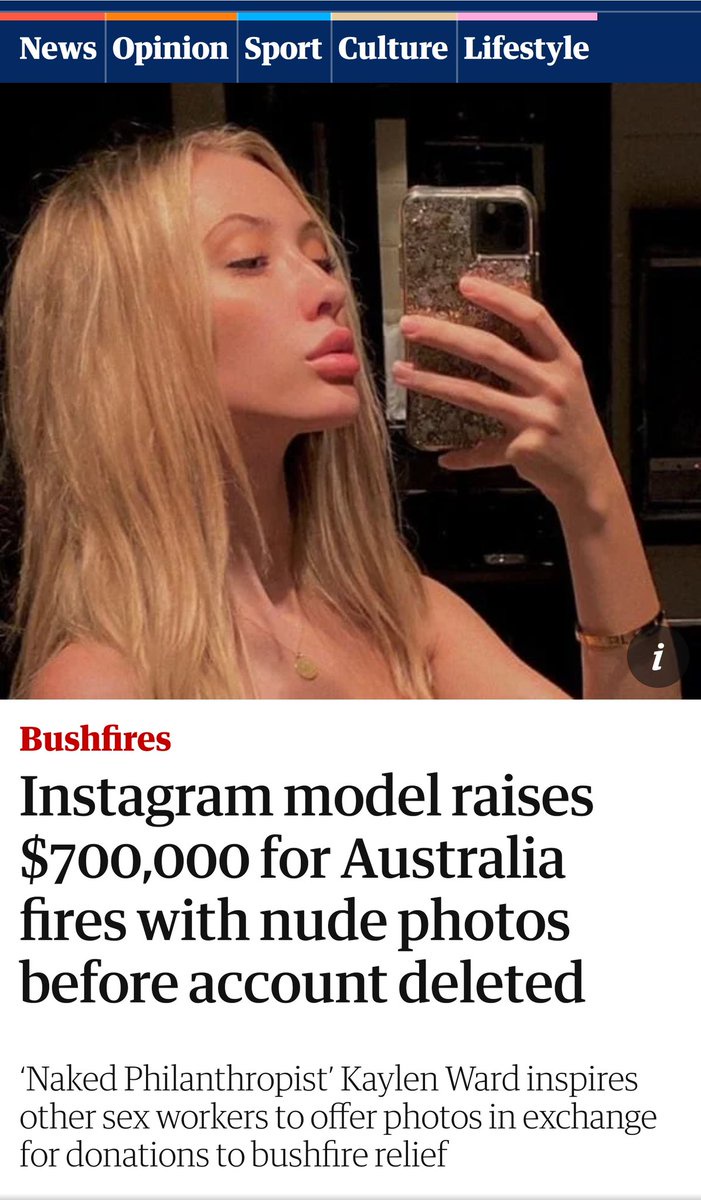Open the main article photo
701x1200 pixels.
[x=350, y=391]
